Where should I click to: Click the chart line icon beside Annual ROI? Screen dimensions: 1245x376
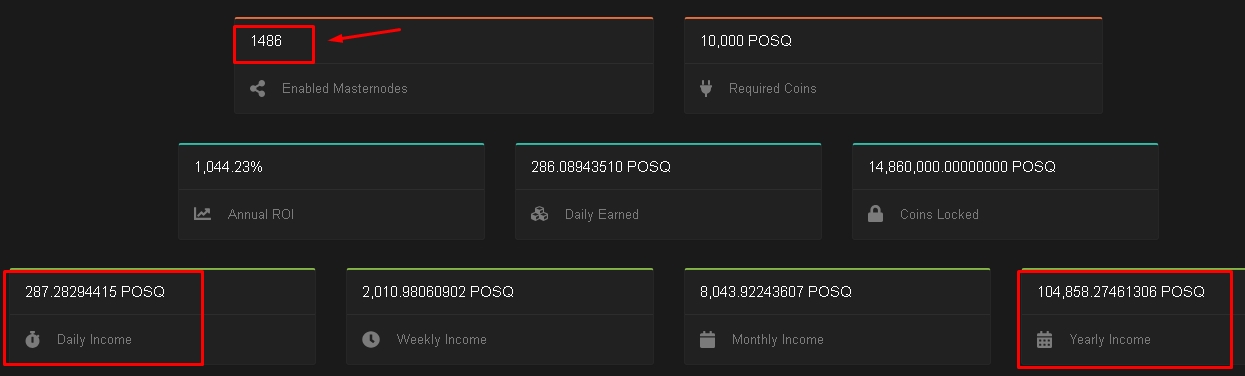[x=203, y=214]
